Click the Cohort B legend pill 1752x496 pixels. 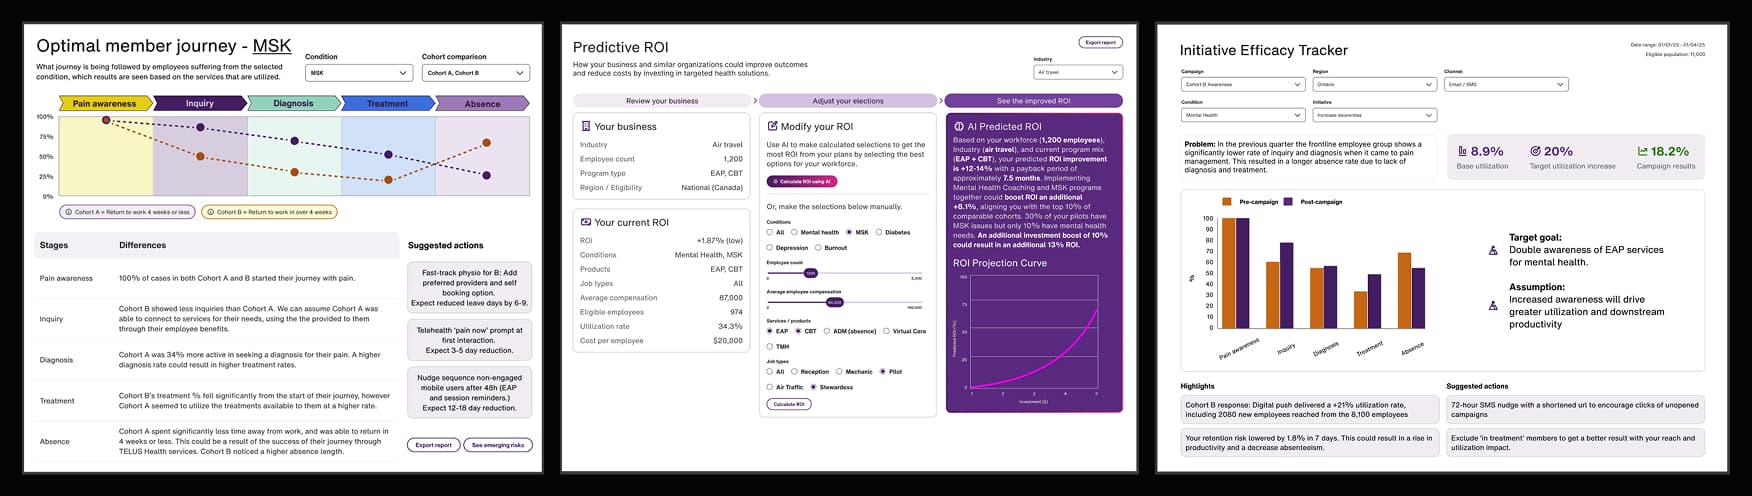pos(269,212)
